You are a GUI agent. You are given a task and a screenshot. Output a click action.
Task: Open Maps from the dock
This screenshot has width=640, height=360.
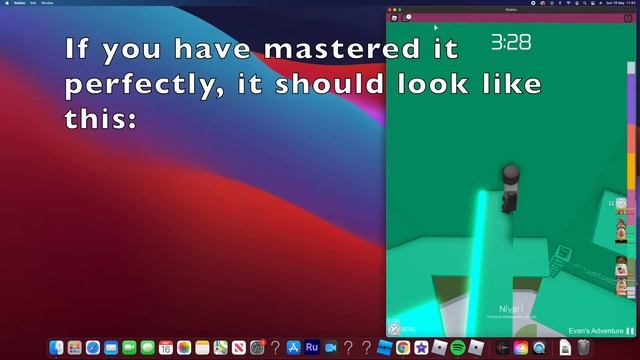point(220,348)
